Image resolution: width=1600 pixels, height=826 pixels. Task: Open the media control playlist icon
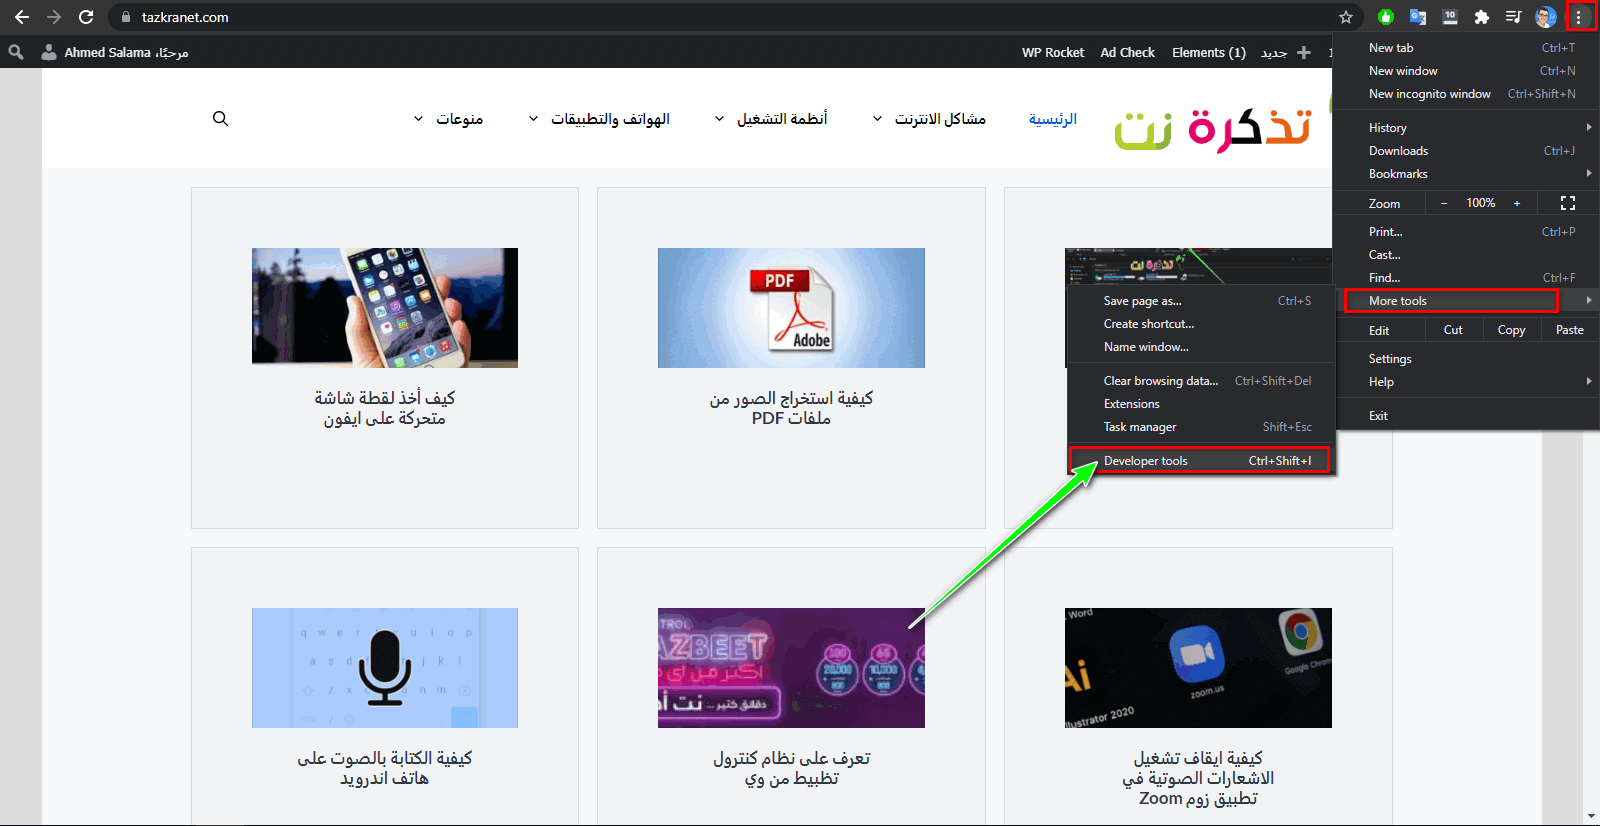tap(1513, 17)
